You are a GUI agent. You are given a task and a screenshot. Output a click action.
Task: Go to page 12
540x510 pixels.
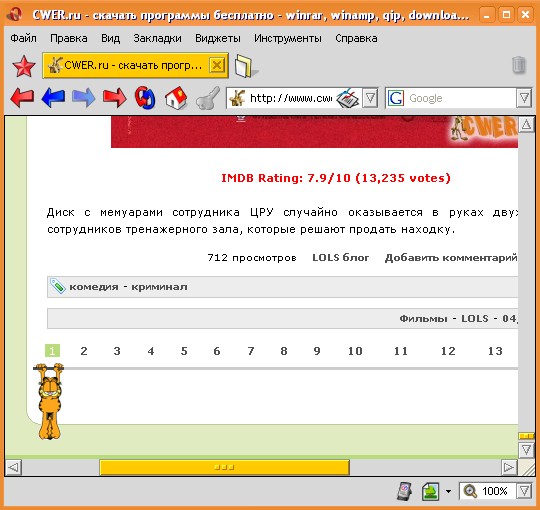[448, 351]
